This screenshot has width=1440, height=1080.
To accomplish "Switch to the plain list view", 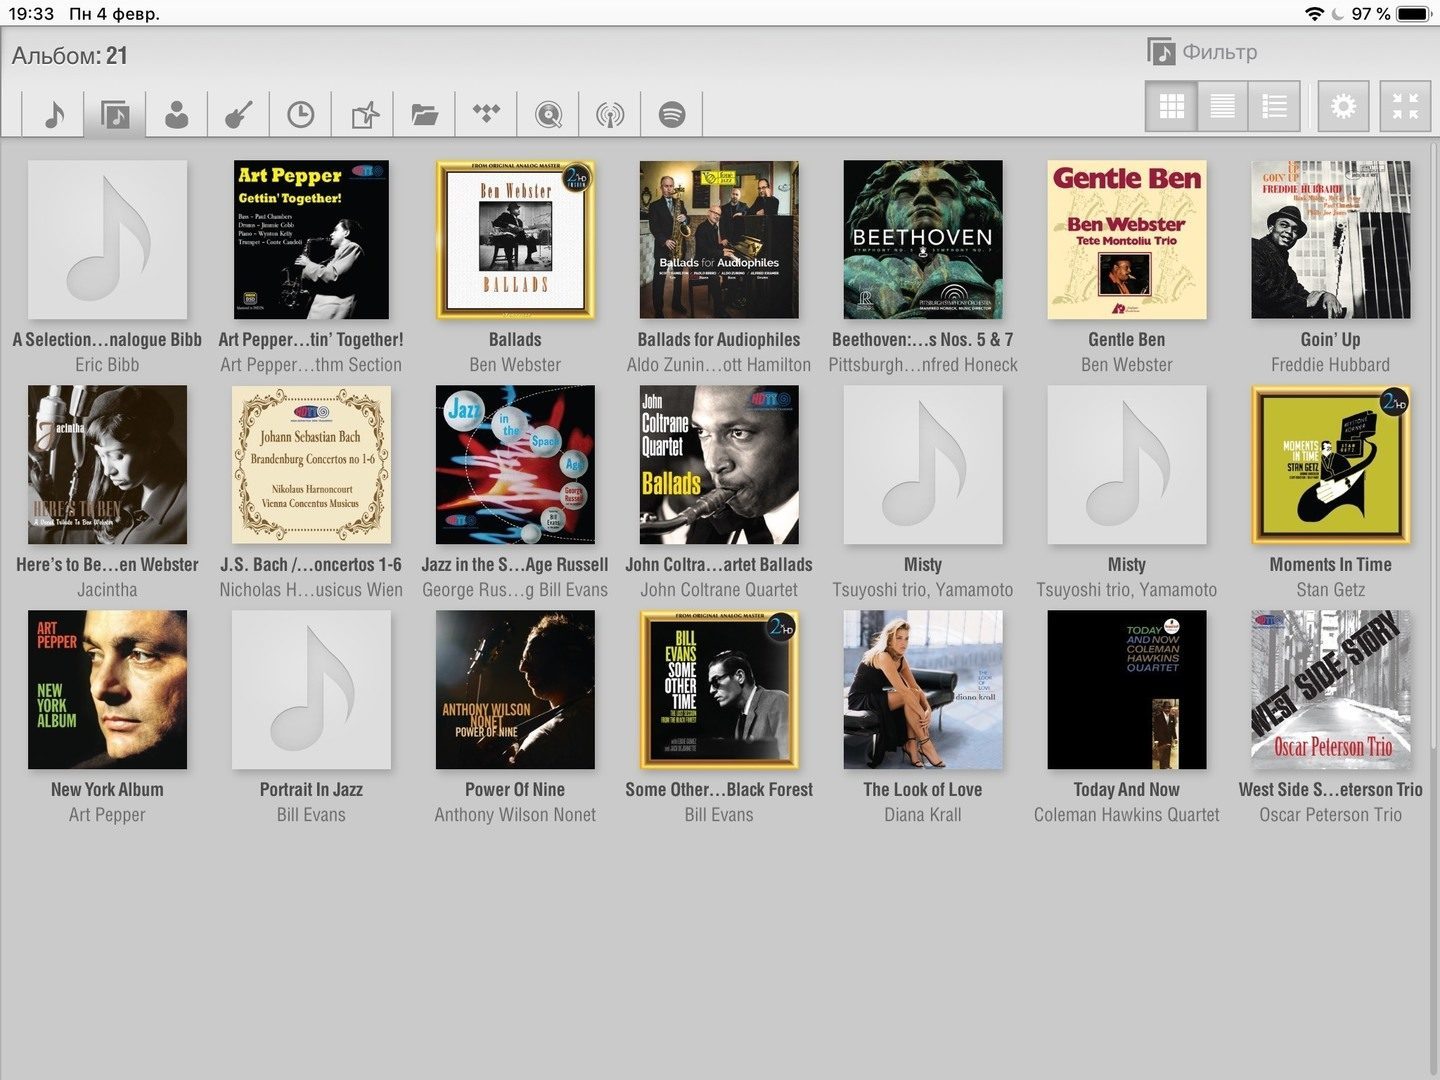I will (1222, 106).
